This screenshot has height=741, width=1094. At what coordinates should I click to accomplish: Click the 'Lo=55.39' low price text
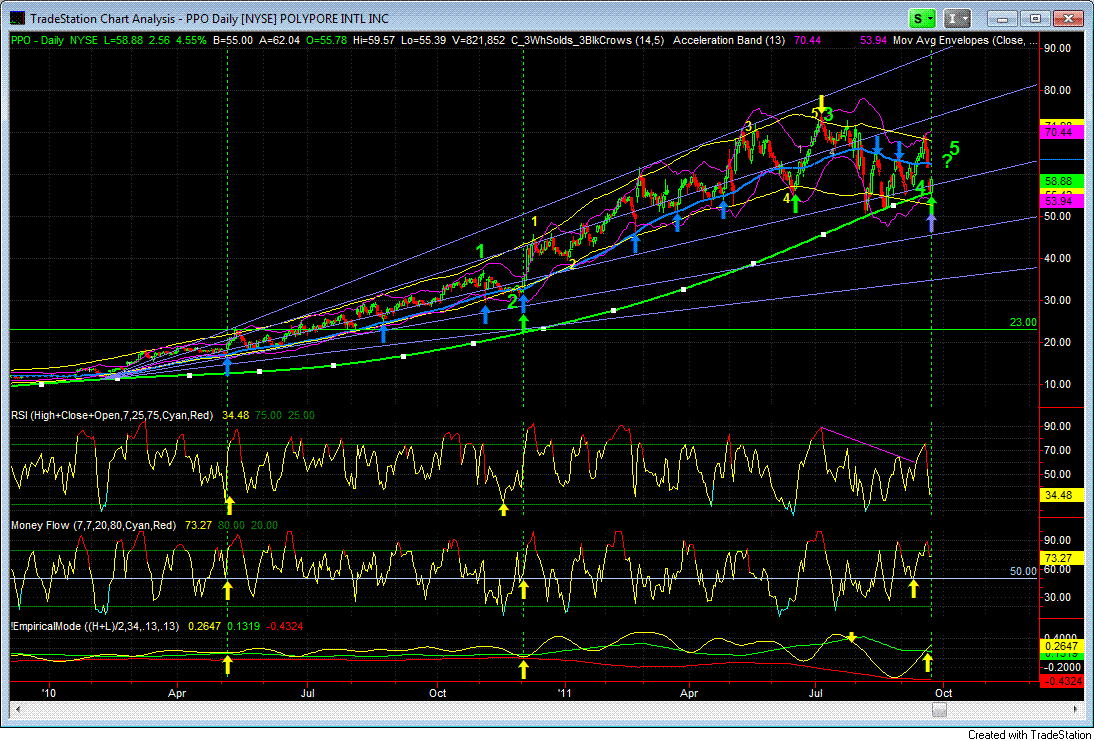coord(423,40)
